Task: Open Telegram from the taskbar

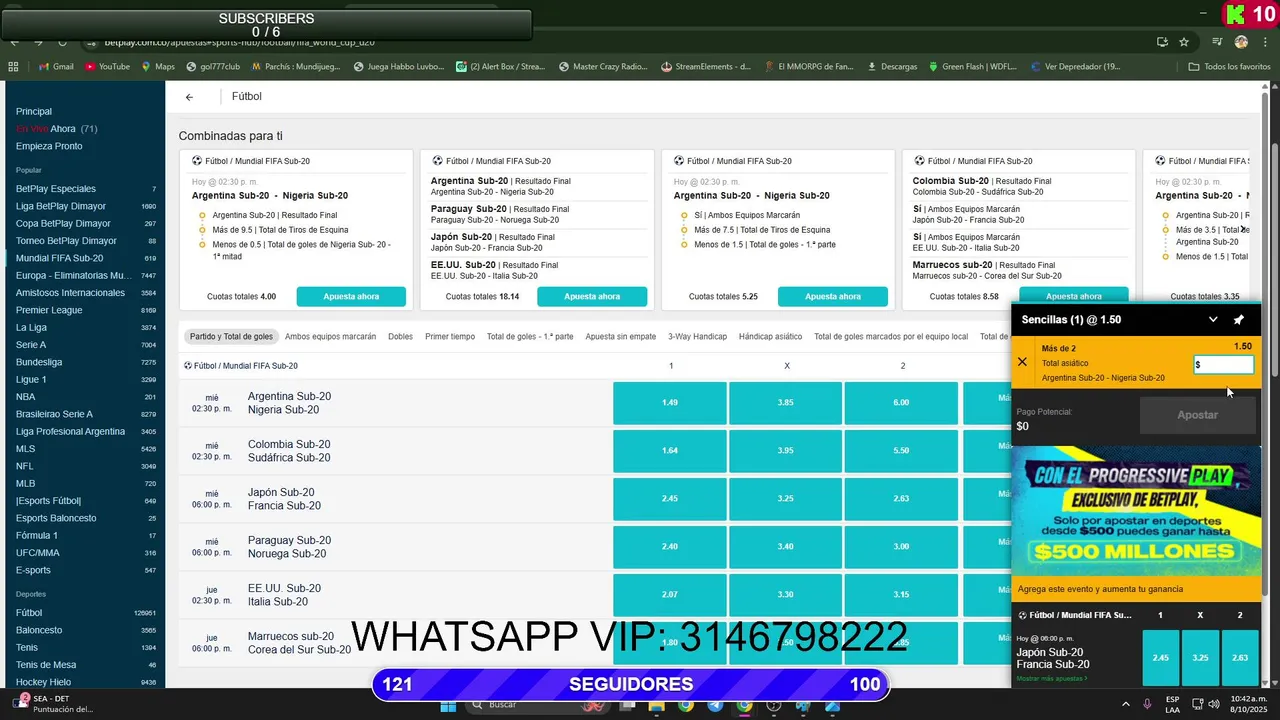Action: 715,705
